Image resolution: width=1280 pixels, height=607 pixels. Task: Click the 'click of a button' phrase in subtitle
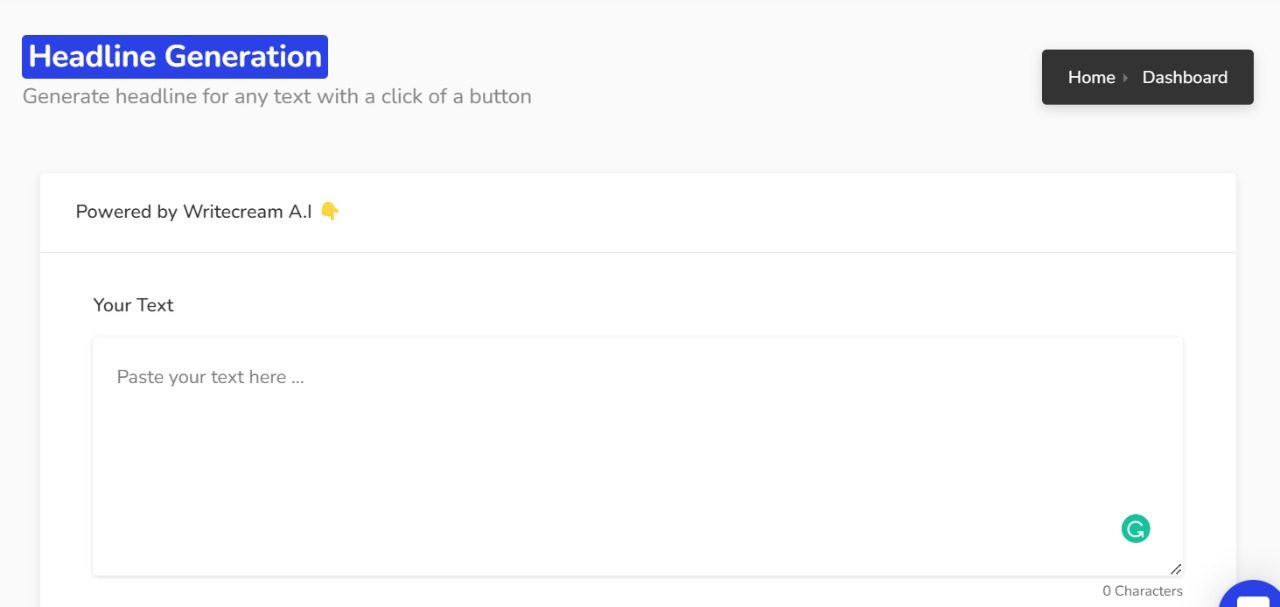tap(456, 97)
